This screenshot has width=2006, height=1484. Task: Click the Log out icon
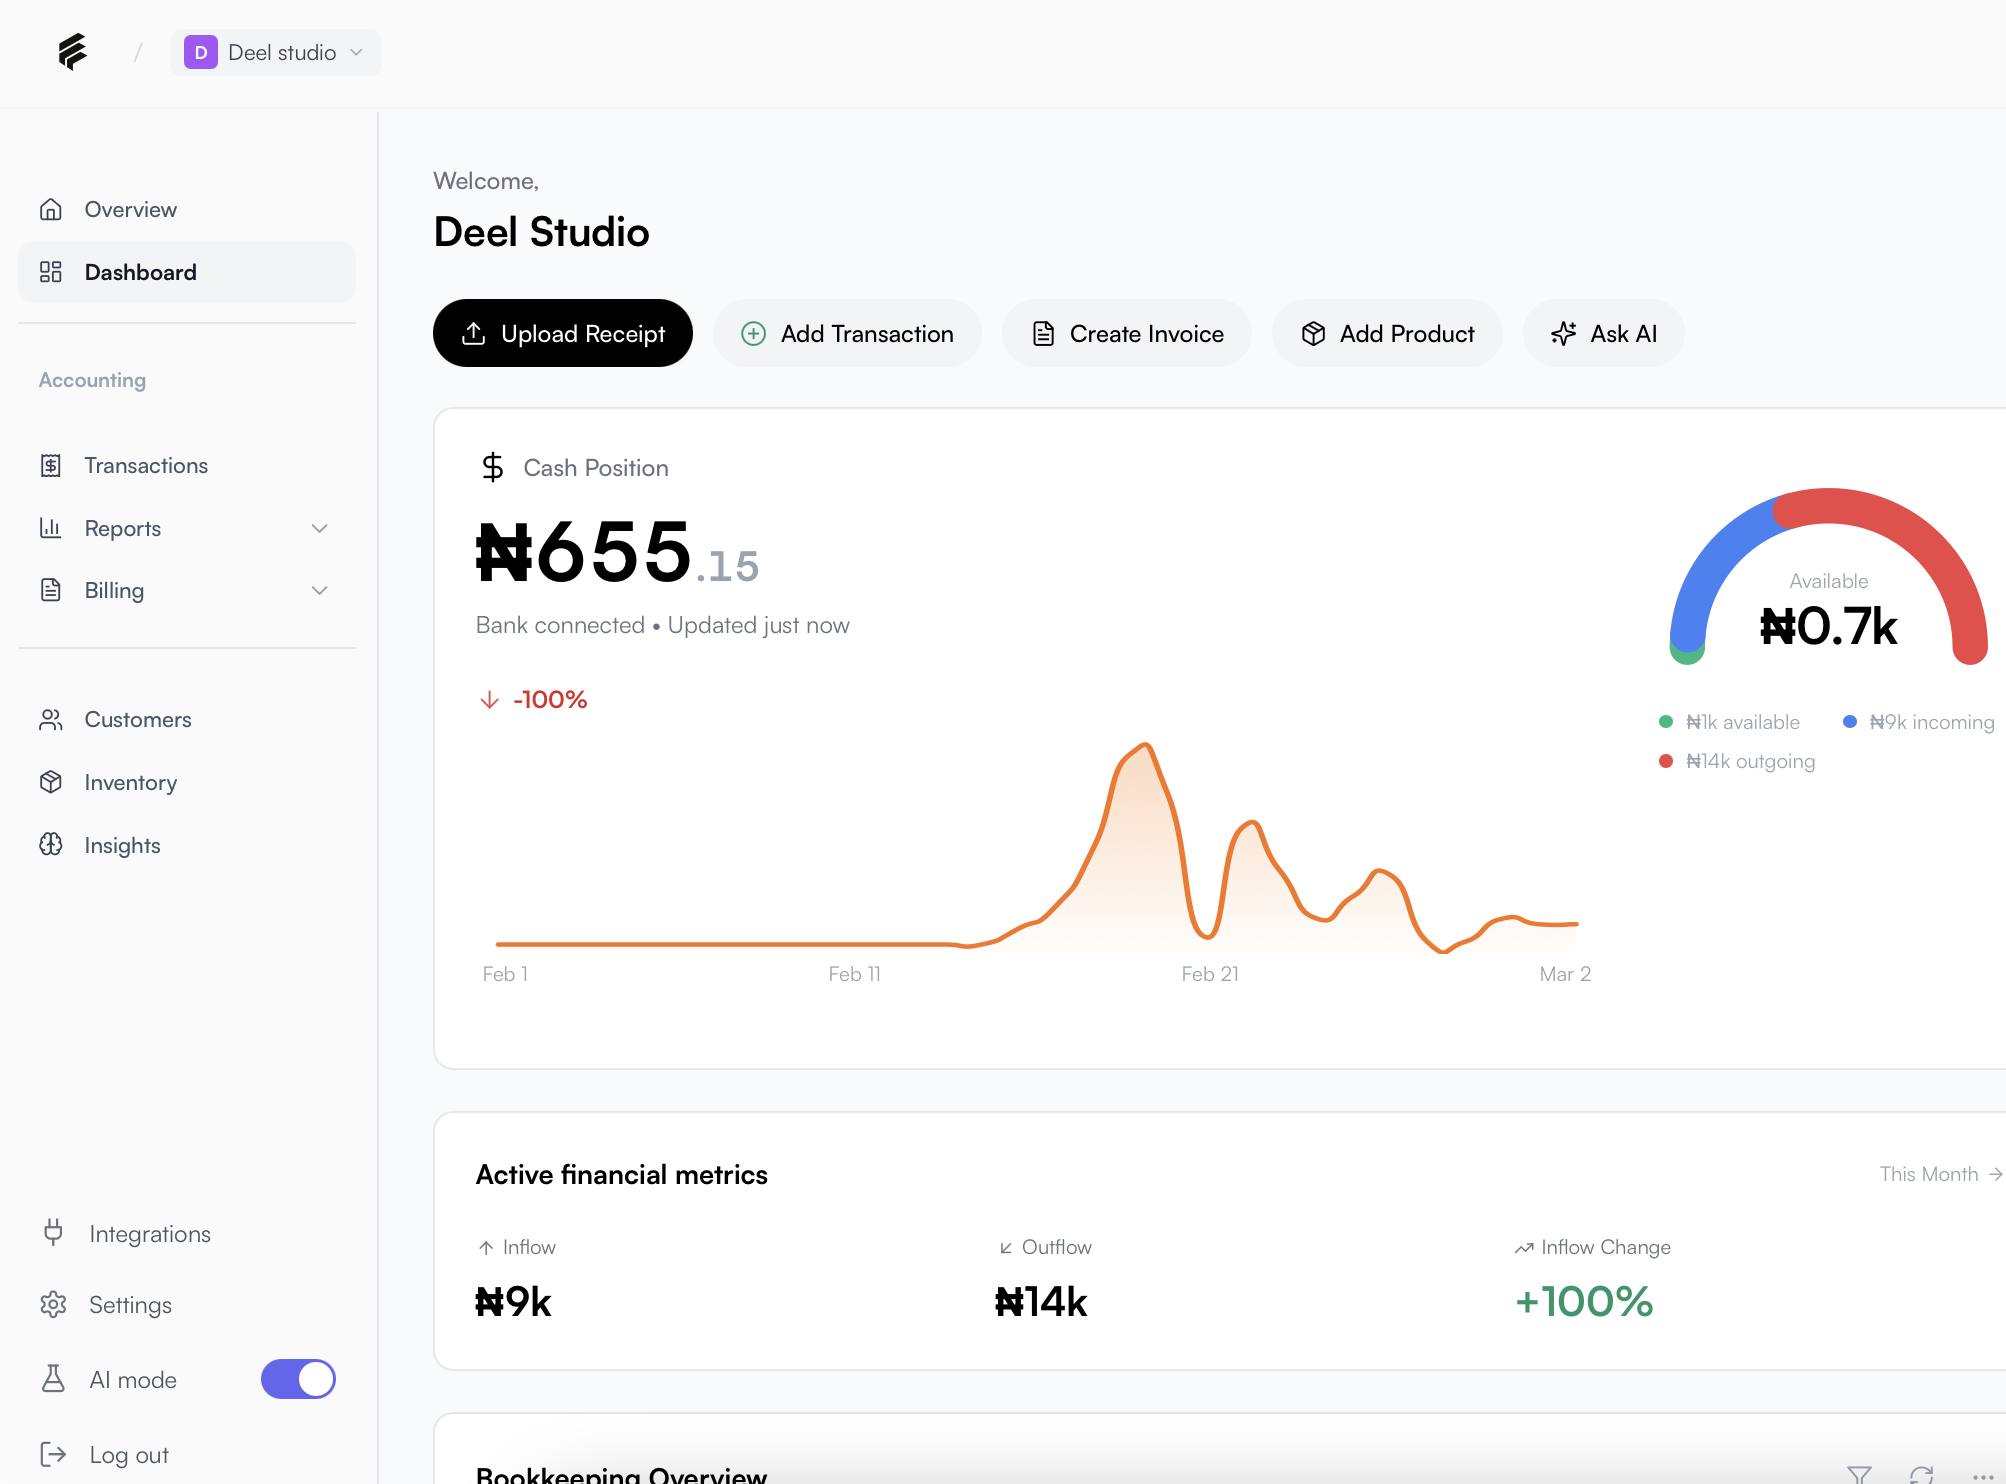click(x=54, y=1455)
